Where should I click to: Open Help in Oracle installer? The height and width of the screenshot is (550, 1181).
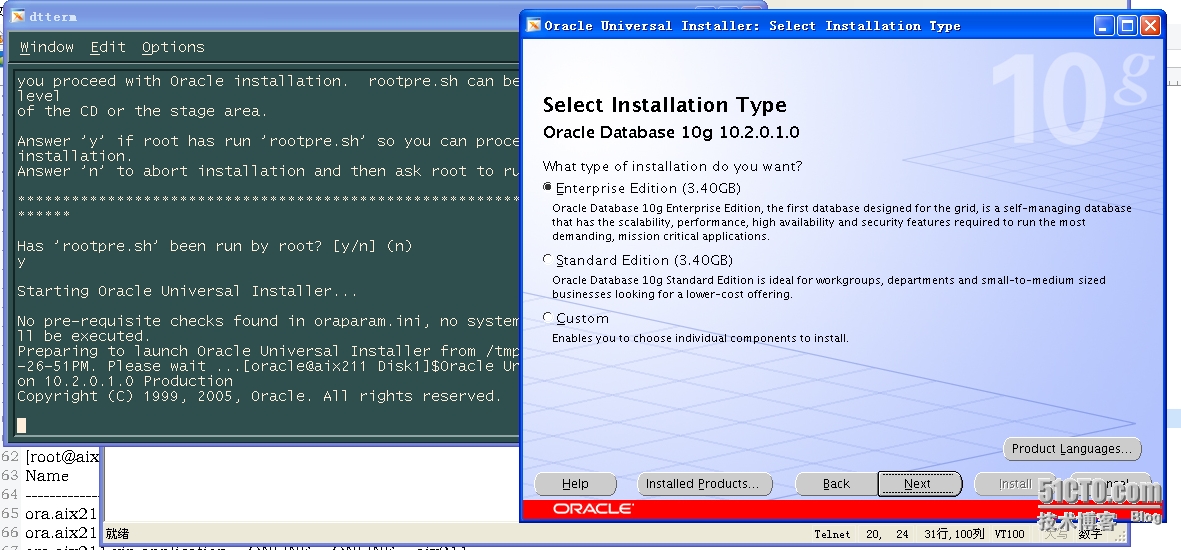pos(575,484)
